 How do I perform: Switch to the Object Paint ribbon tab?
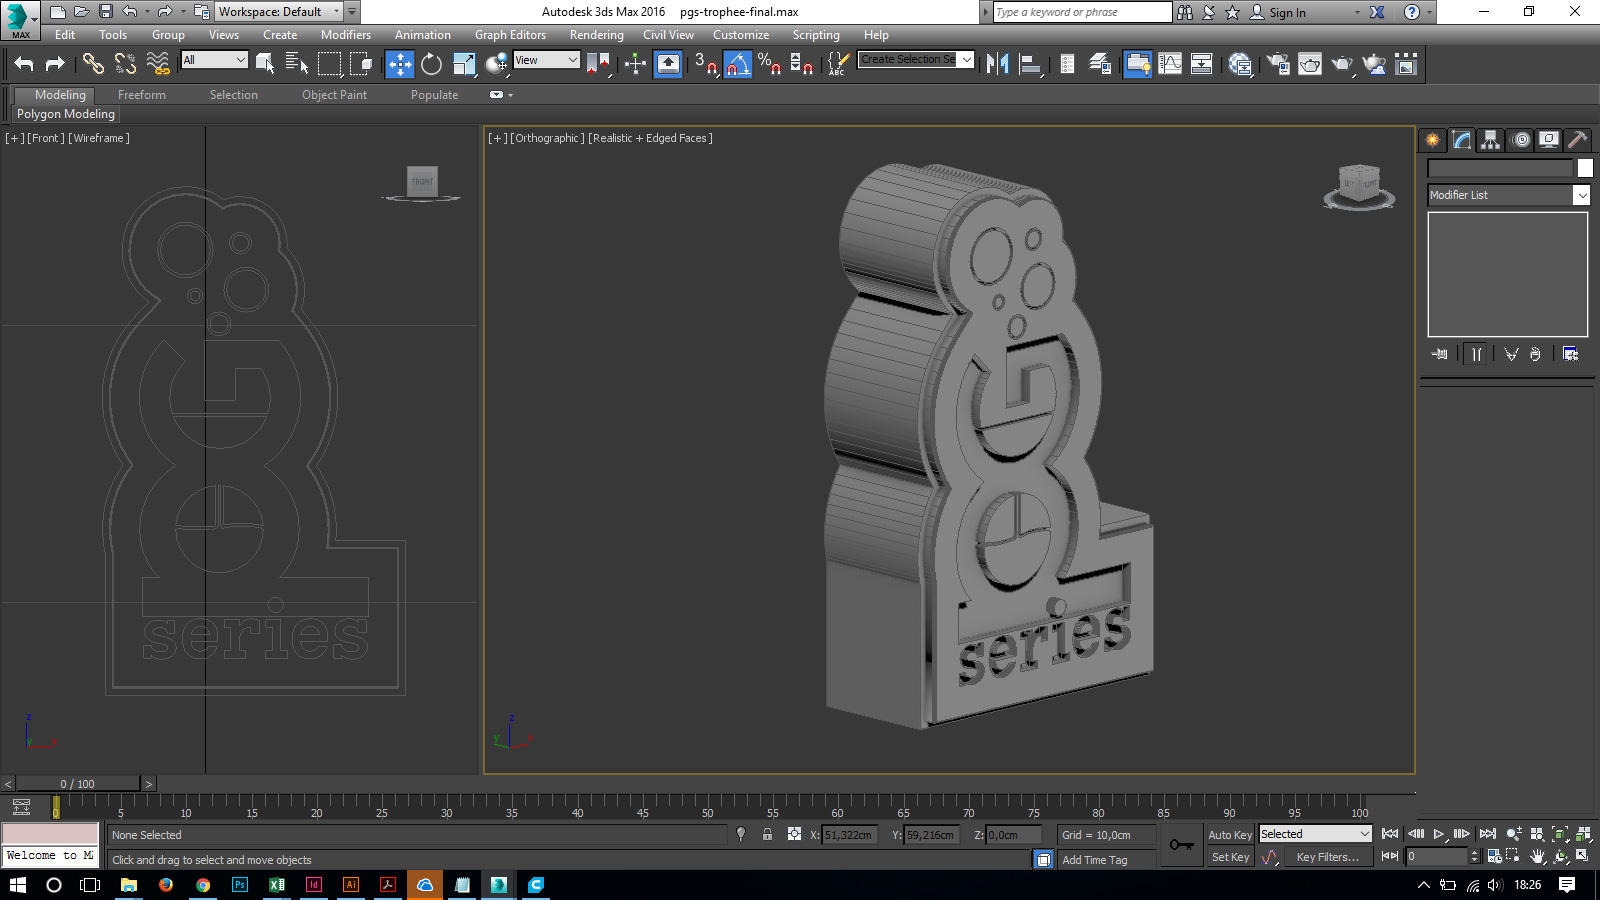click(x=334, y=95)
